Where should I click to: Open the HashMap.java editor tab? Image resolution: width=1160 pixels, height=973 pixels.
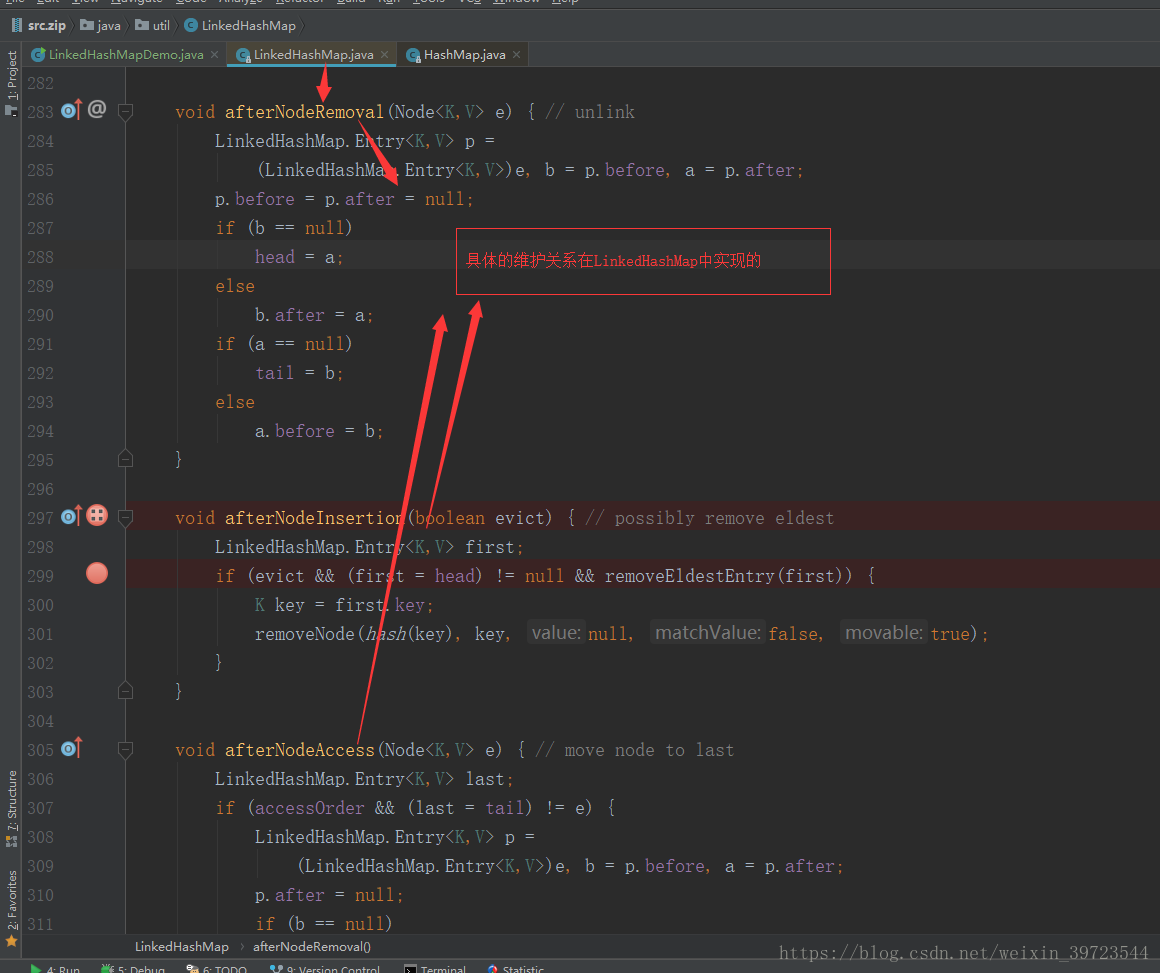point(464,55)
